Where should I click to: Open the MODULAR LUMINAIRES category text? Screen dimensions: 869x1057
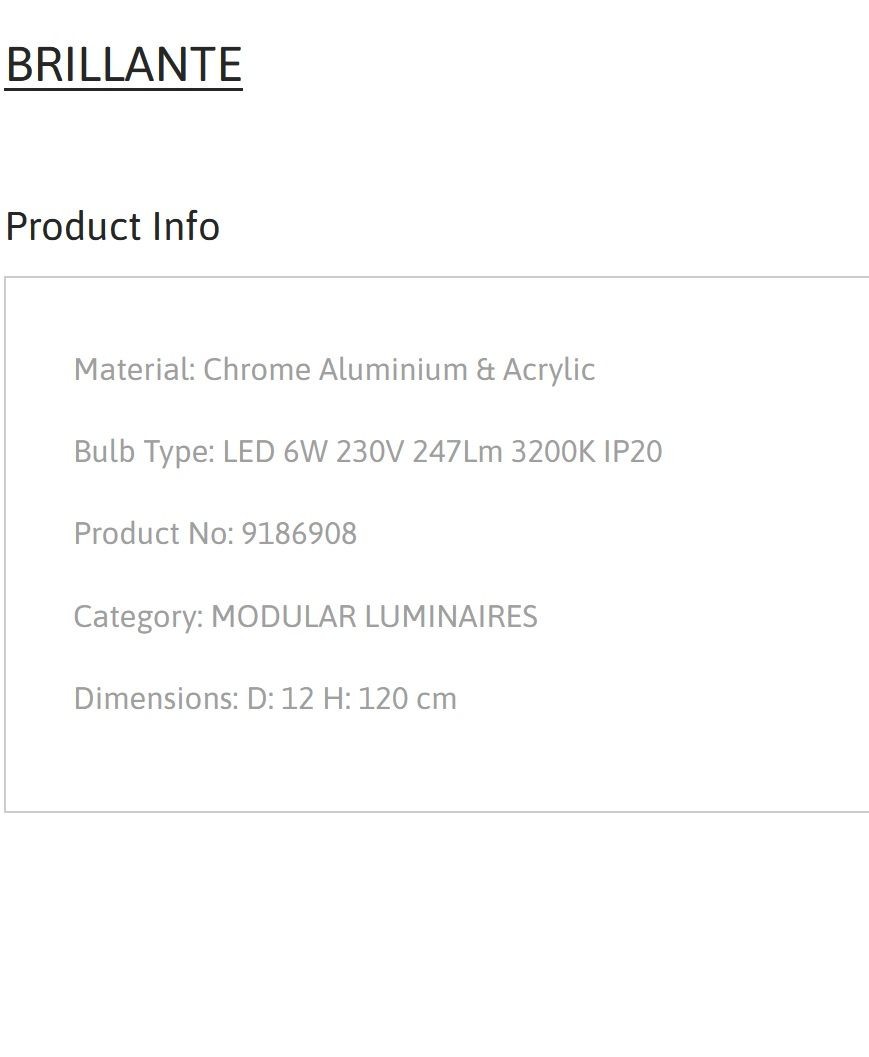click(x=374, y=617)
